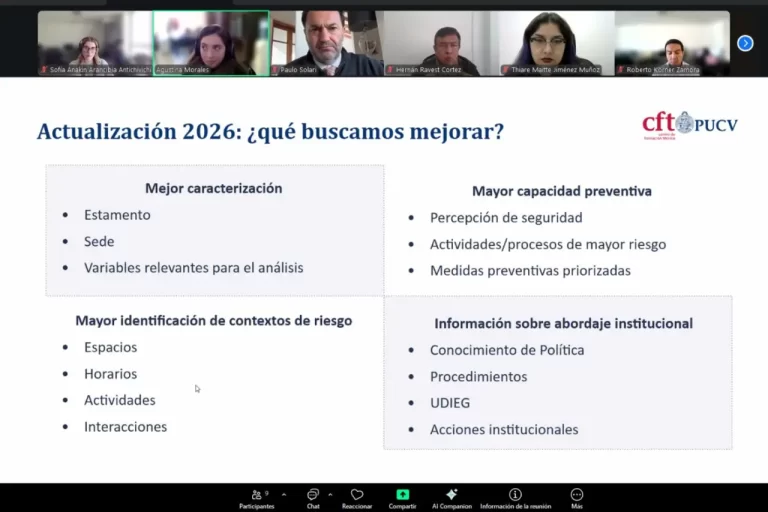The image size is (768, 512).
Task: Click muted mic icon on Paulo Solari
Action: pos(275,70)
